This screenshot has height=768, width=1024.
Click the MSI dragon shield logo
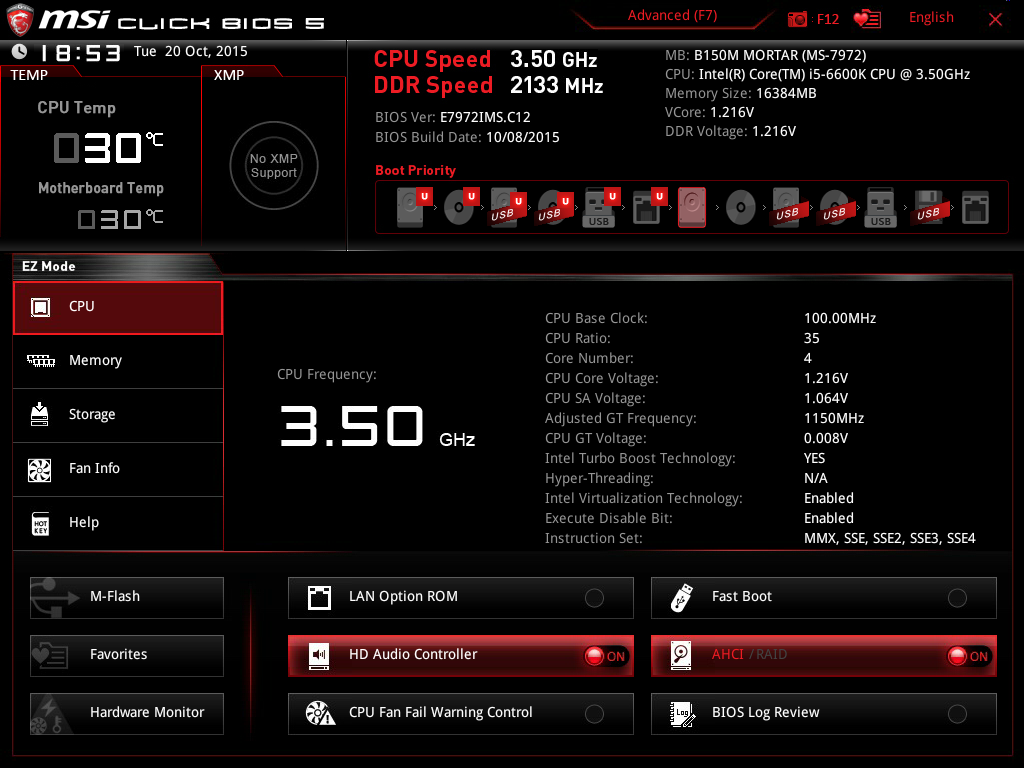point(20,20)
